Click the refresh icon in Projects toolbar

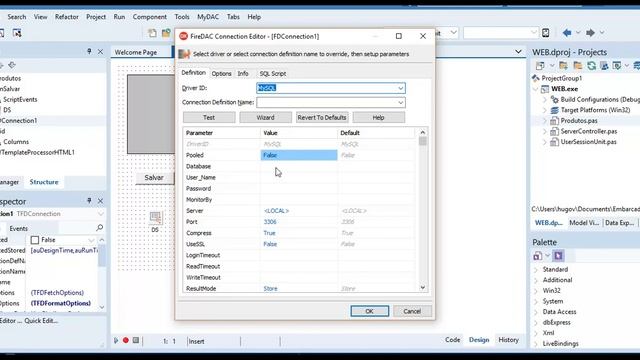pyautogui.click(x=591, y=65)
